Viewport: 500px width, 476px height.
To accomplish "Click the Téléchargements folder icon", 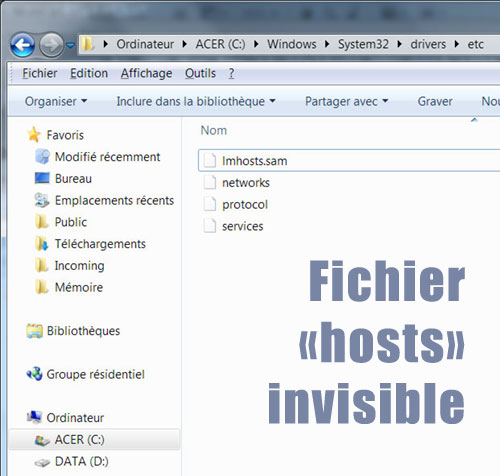I will pyautogui.click(x=42, y=243).
